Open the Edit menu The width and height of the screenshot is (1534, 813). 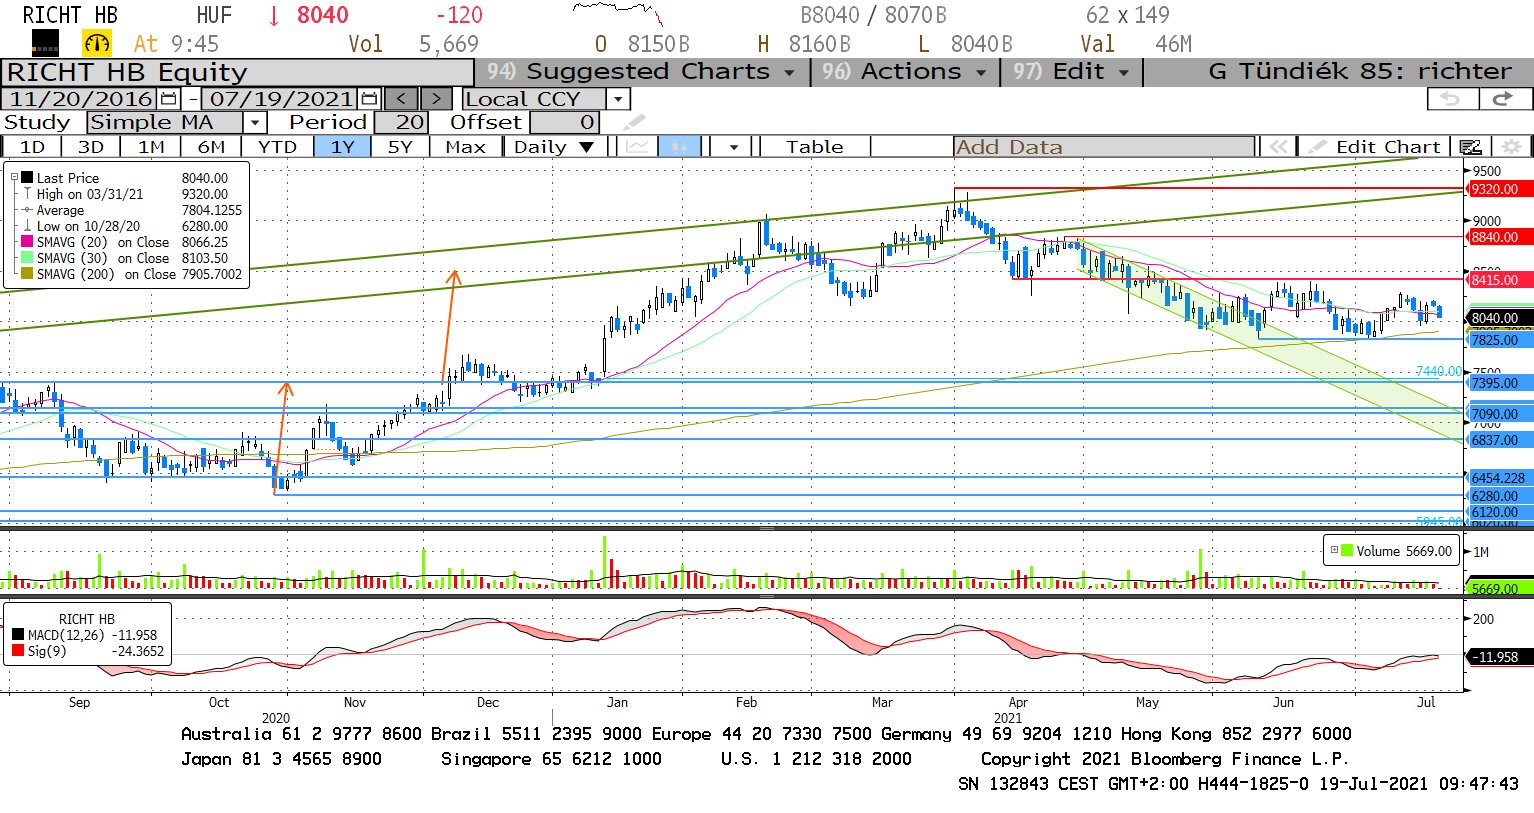click(x=1071, y=72)
